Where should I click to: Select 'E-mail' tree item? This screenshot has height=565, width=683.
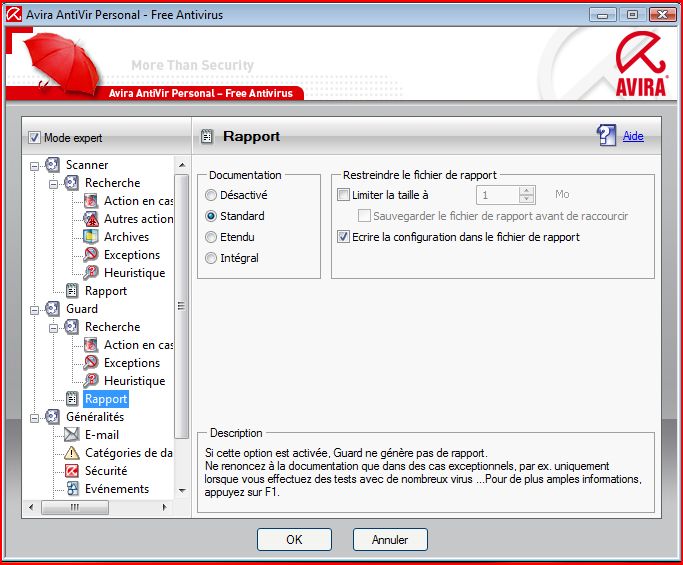[x=102, y=435]
